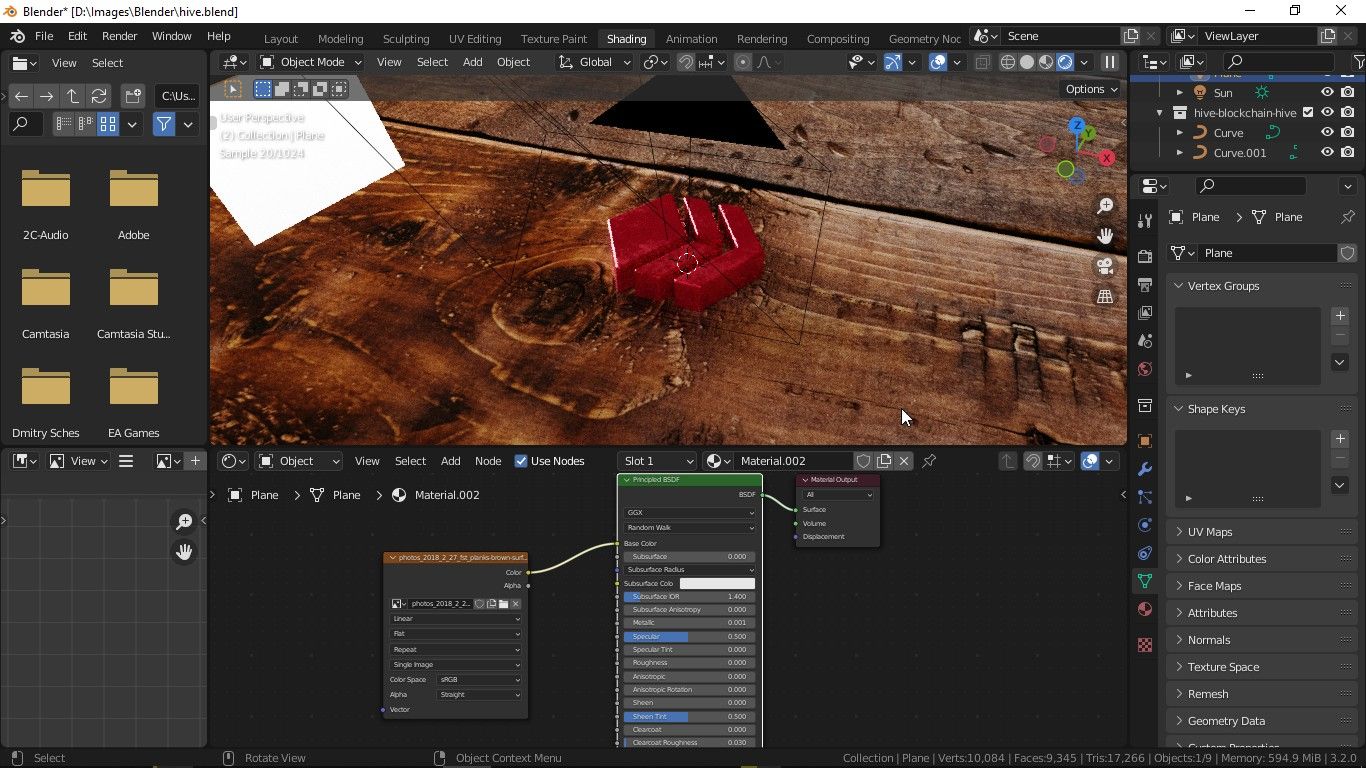Open the Output properties tab
The image size is (1366, 768).
click(x=1145, y=285)
